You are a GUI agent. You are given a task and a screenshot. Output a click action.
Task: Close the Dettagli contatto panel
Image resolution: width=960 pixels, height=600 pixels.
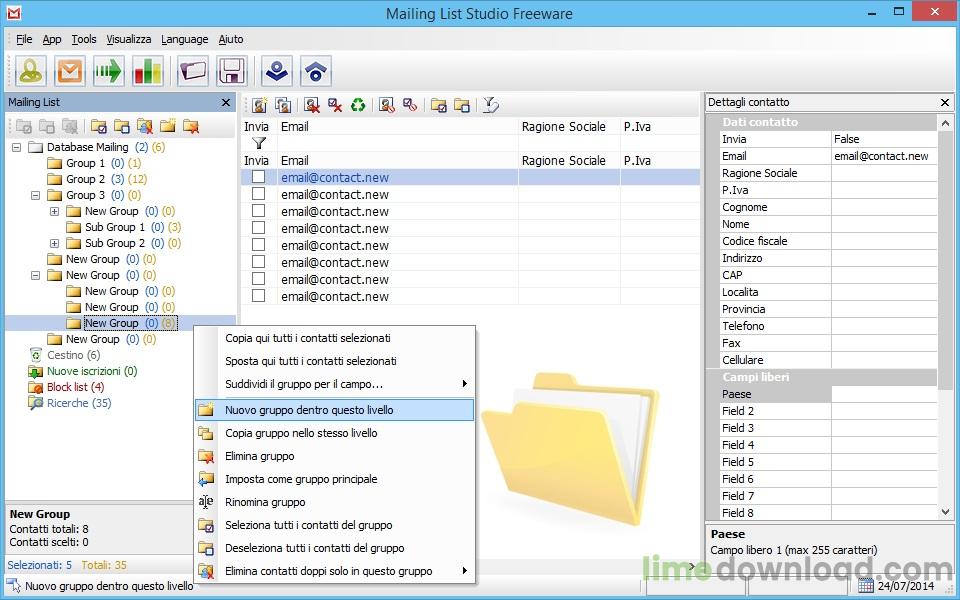[945, 102]
